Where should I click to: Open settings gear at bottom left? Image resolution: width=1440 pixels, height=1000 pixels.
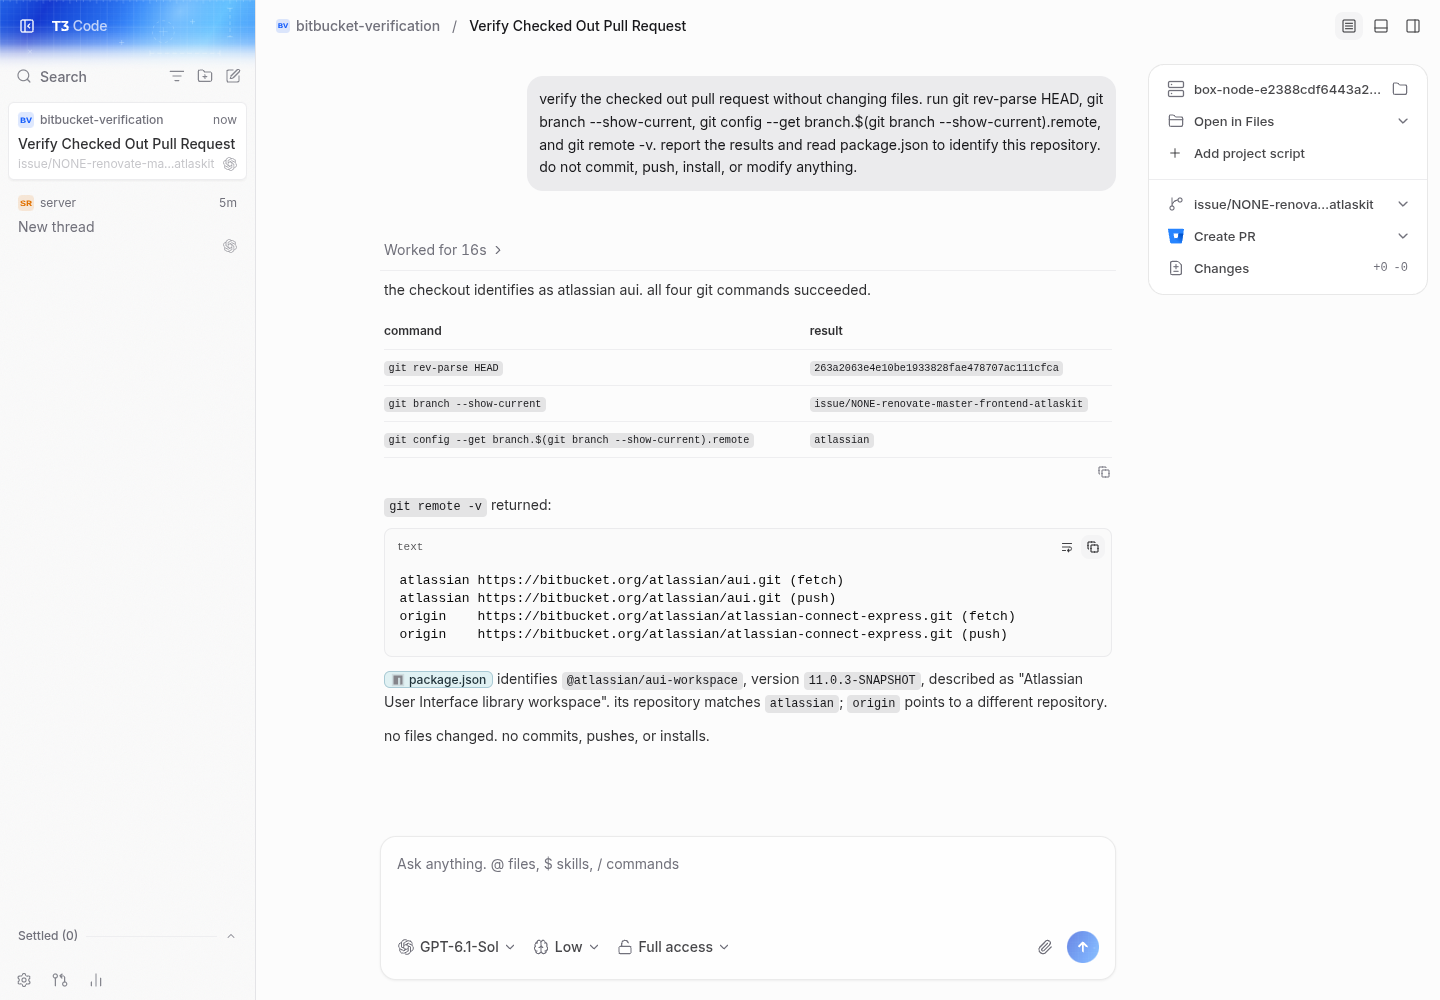[x=24, y=980]
